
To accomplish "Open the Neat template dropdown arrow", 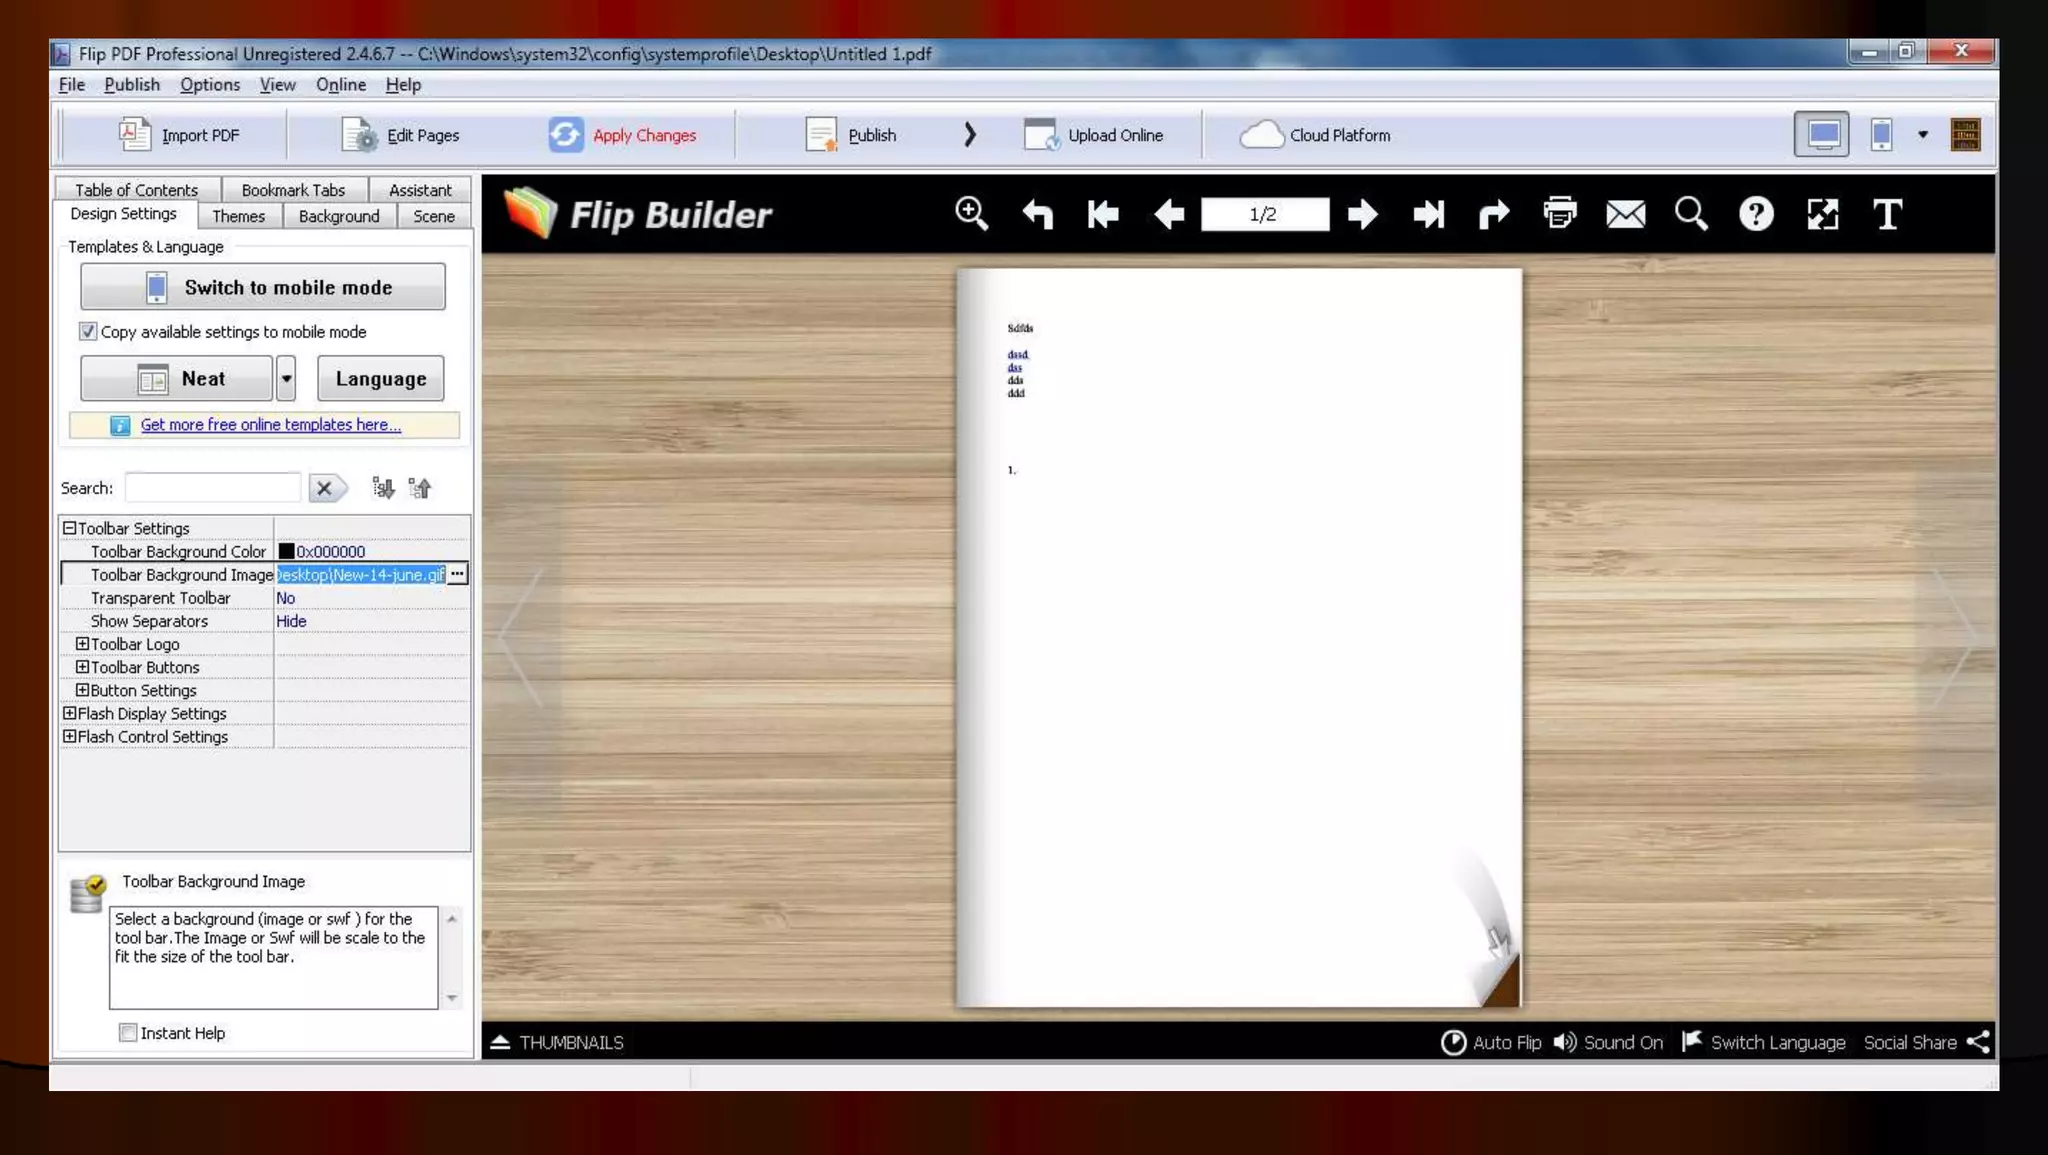I will [x=286, y=379].
